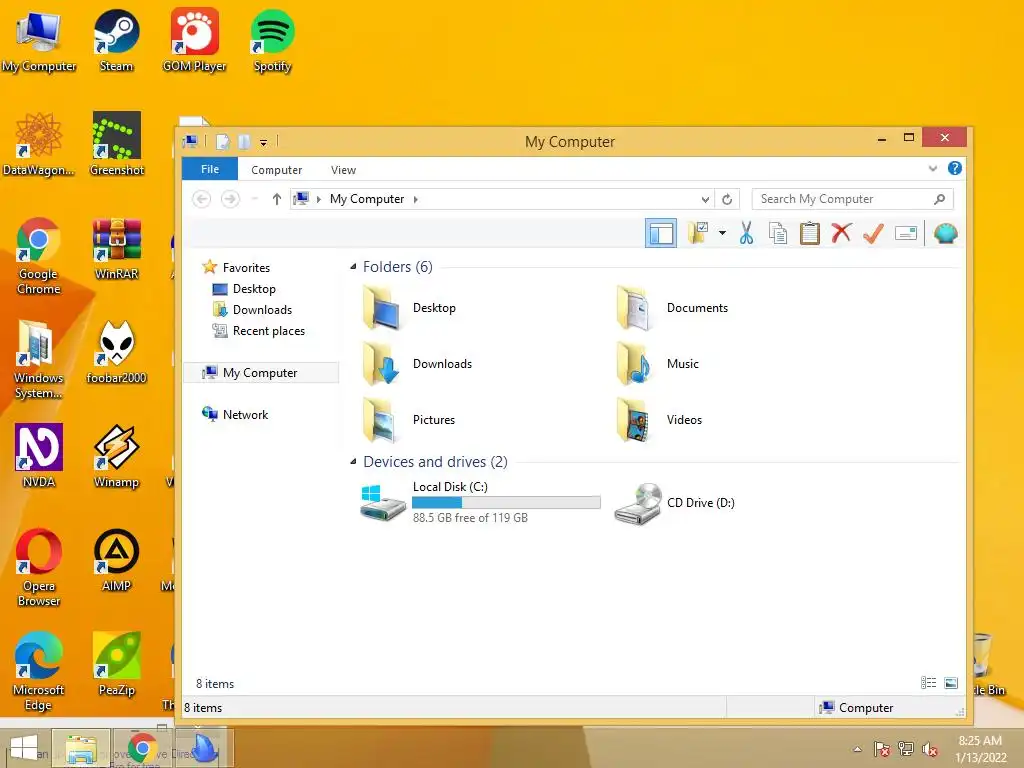Switch to the Computer ribbon tab
Viewport: 1024px width, 768px height.
276,170
